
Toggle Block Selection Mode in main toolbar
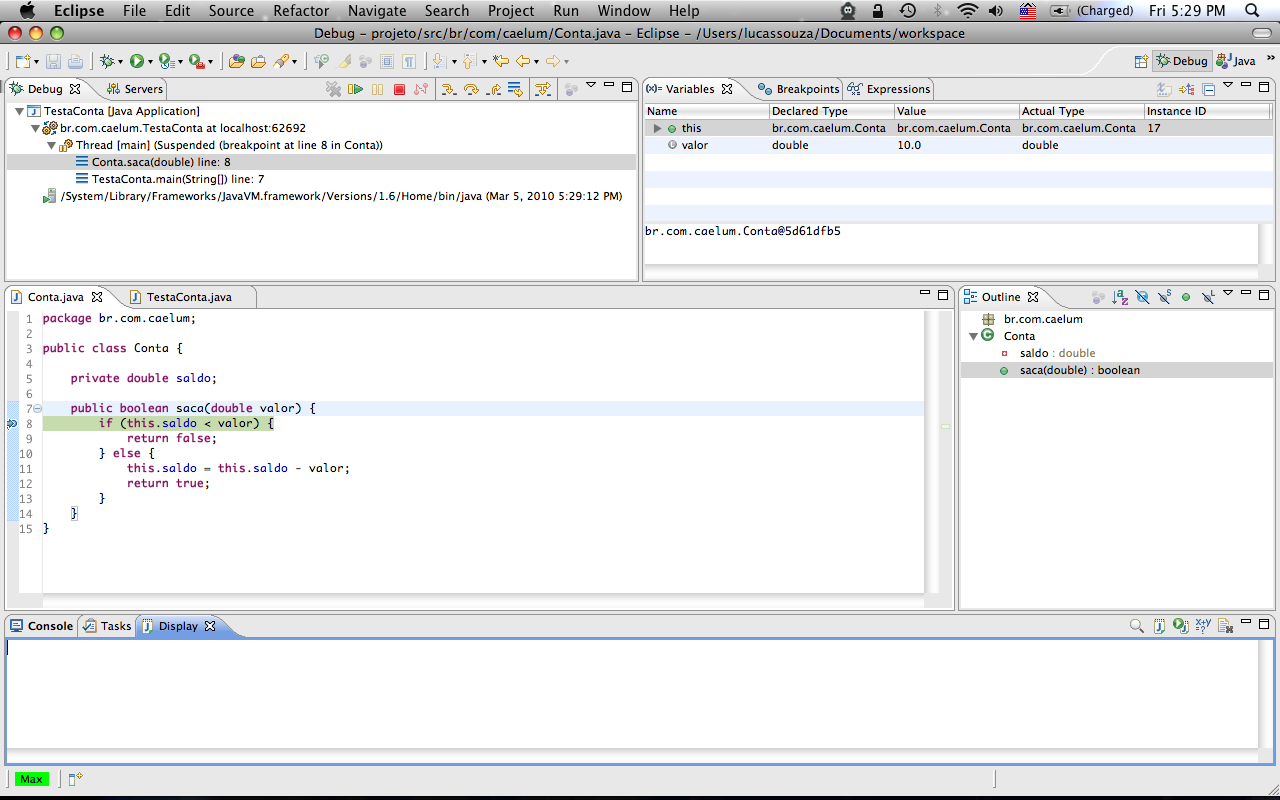pos(387,61)
